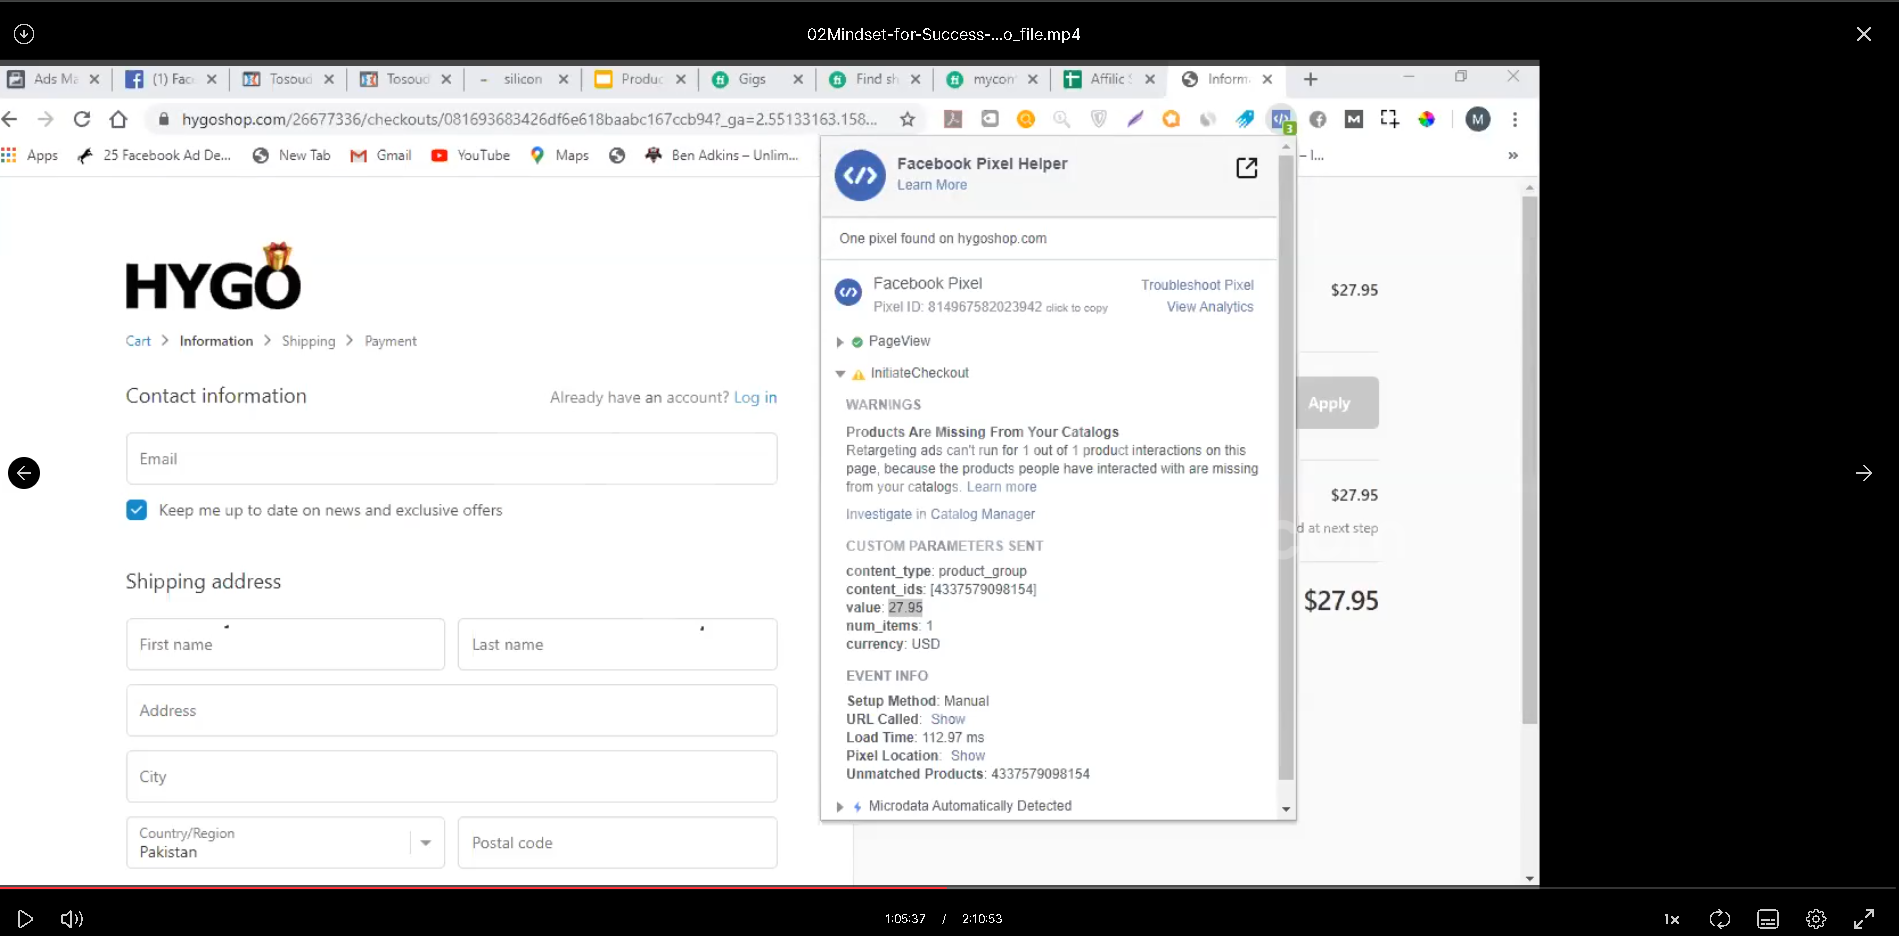This screenshot has width=1899, height=936.
Task: Open the Gmail M extension icon
Action: pyautogui.click(x=1354, y=119)
